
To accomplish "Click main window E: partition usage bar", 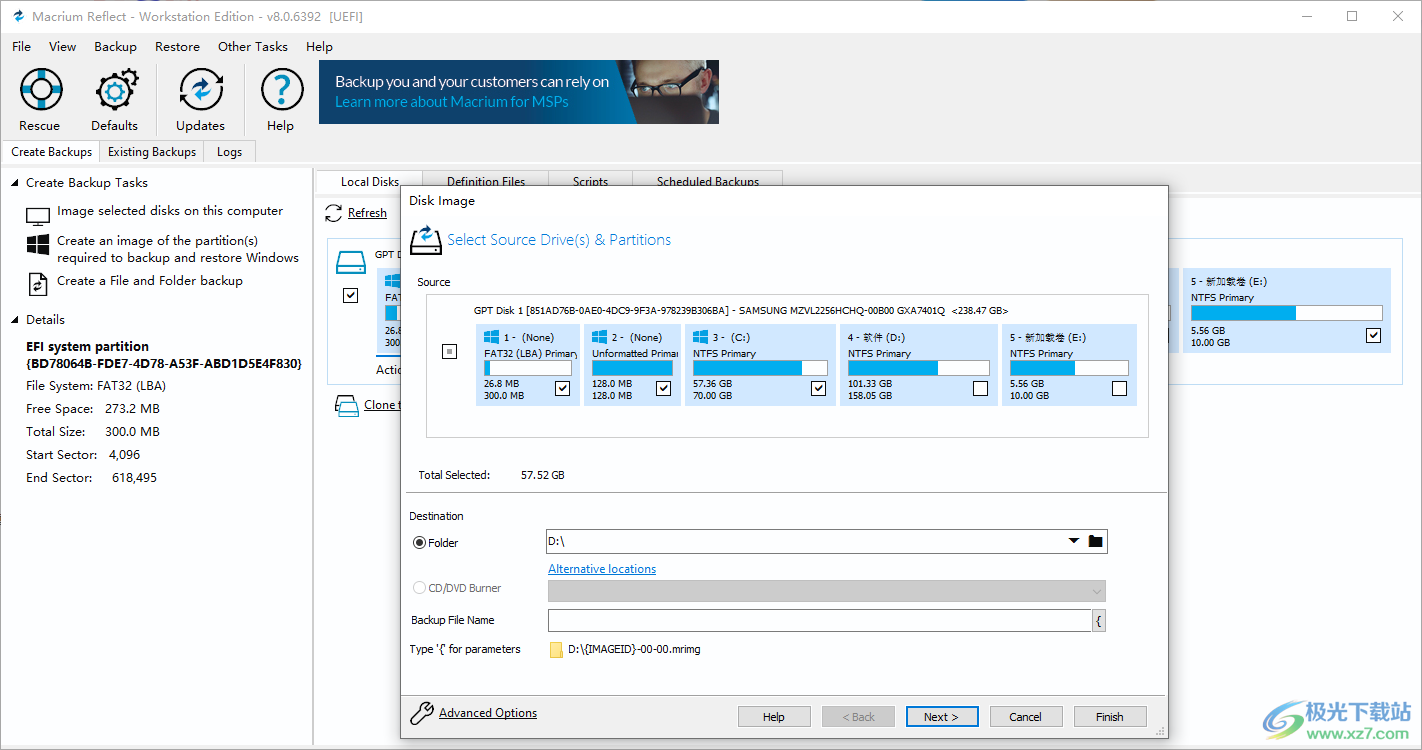I will coord(1287,313).
